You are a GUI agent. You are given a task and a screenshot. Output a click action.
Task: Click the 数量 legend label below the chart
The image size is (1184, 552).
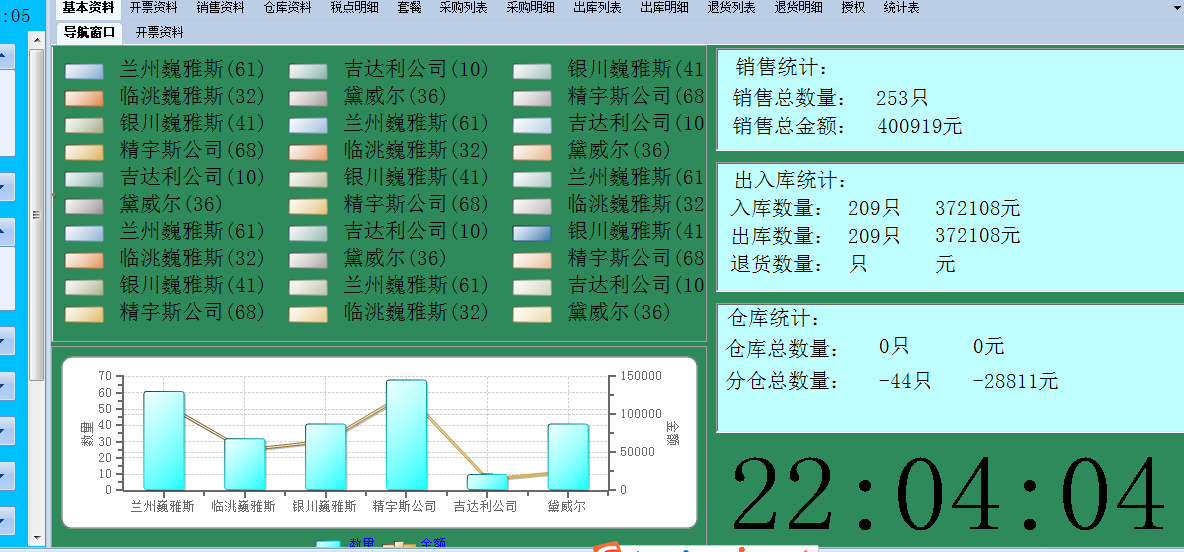tap(362, 544)
